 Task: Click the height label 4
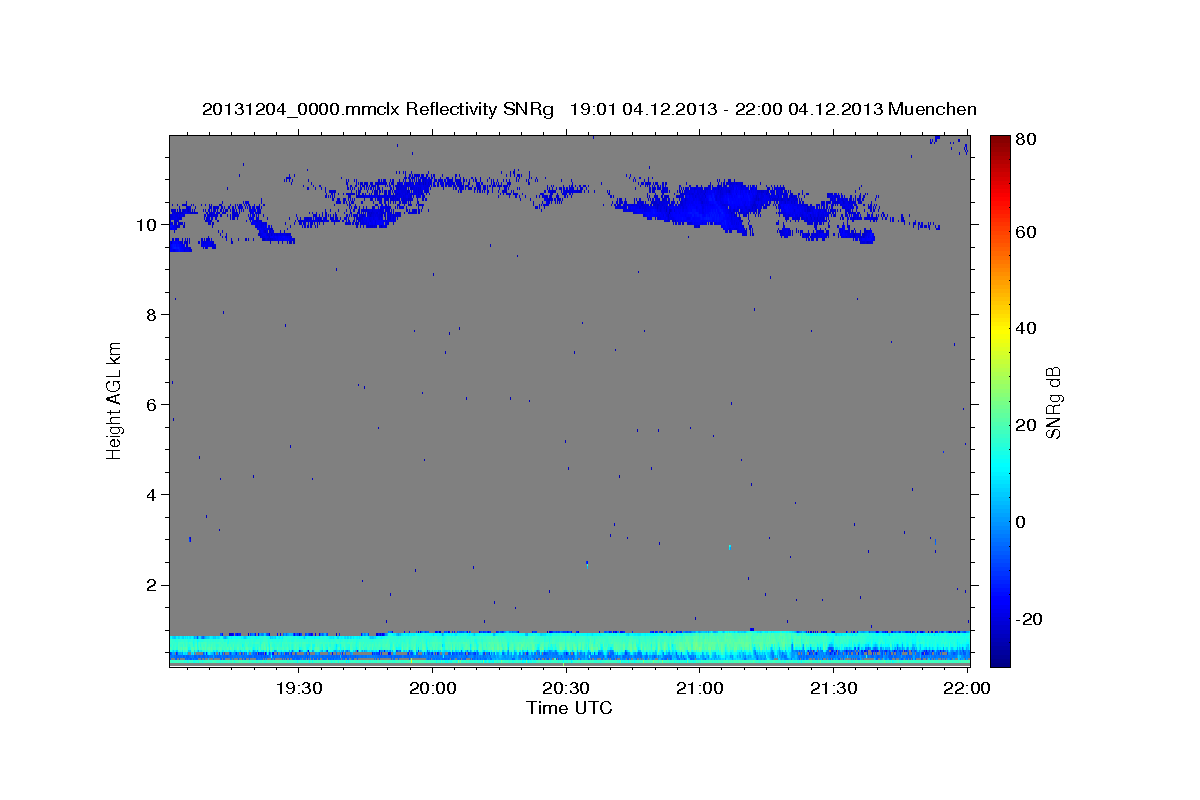click(151, 495)
